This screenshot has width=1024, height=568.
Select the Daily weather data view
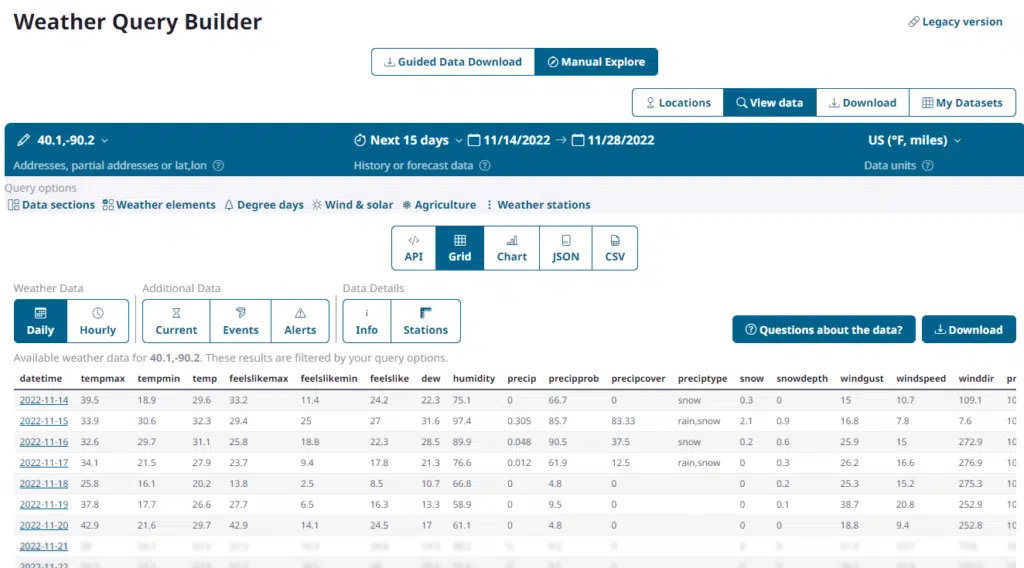pos(41,321)
